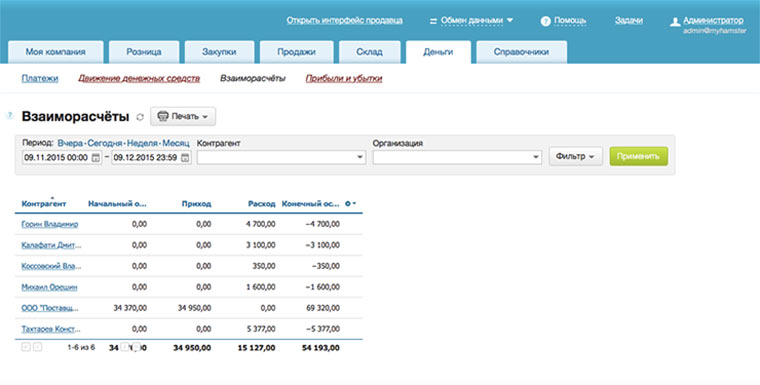Screen dimensions: 760x385
Task: Click the 34 370,00 opening balance cell
Action: (130, 308)
